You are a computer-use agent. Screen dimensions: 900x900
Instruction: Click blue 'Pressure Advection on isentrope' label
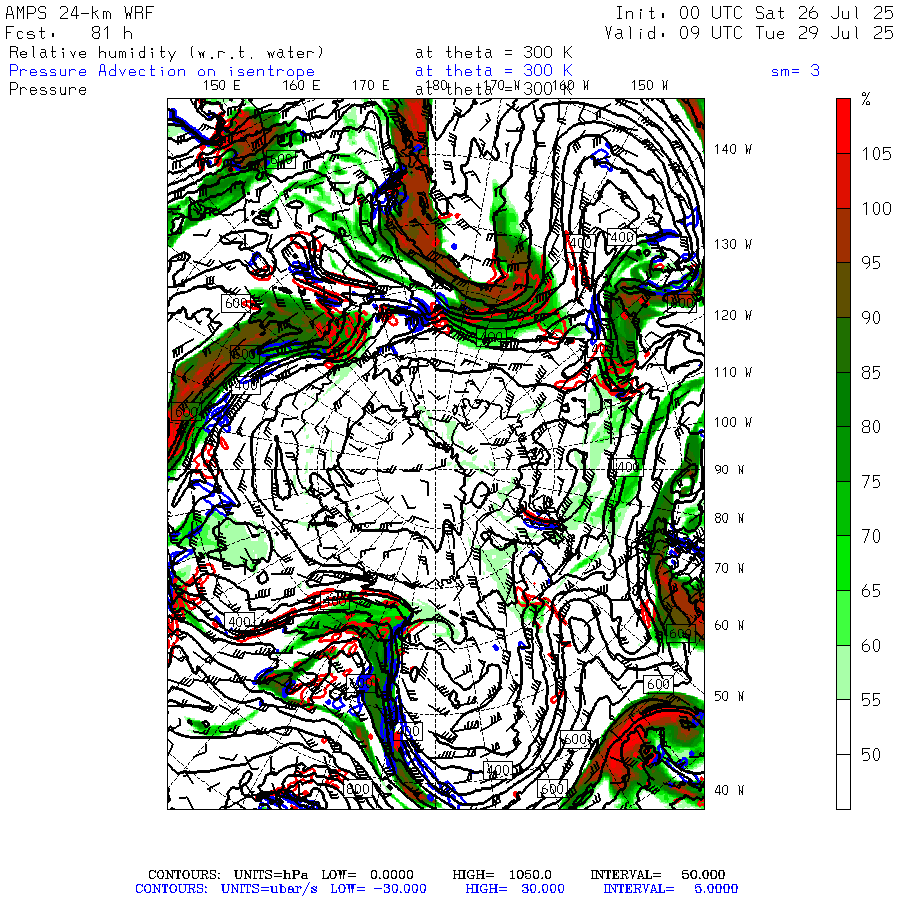click(x=162, y=71)
